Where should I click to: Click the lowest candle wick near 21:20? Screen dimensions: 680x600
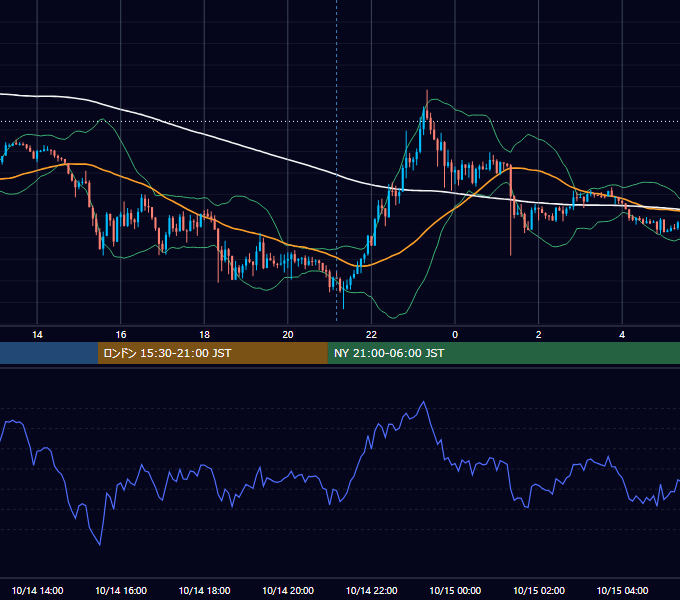(343, 295)
